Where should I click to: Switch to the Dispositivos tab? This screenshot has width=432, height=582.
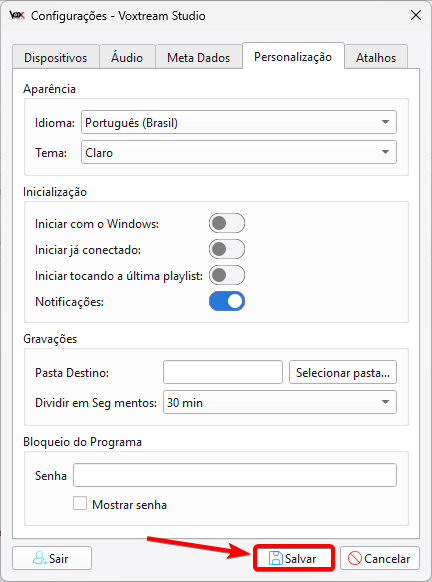(x=56, y=58)
